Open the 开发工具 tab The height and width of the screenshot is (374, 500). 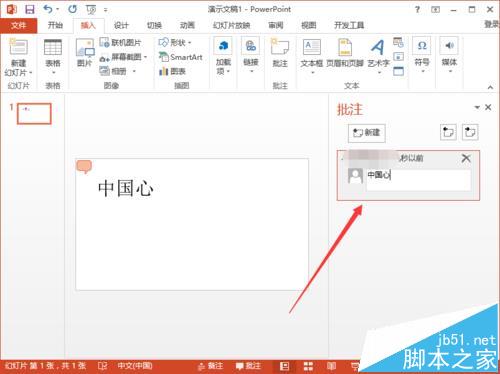point(349,25)
